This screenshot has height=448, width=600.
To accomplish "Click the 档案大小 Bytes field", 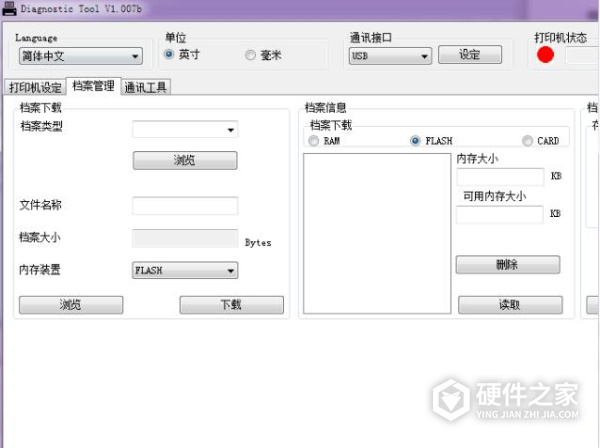I will [185, 238].
